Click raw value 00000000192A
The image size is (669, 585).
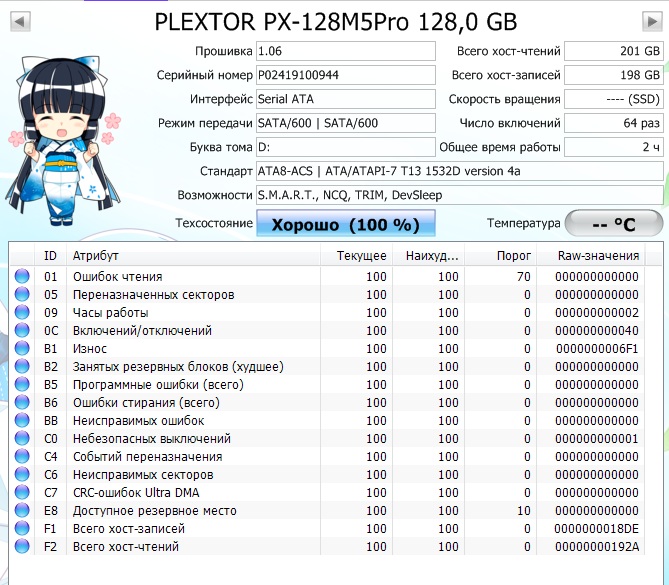click(597, 547)
